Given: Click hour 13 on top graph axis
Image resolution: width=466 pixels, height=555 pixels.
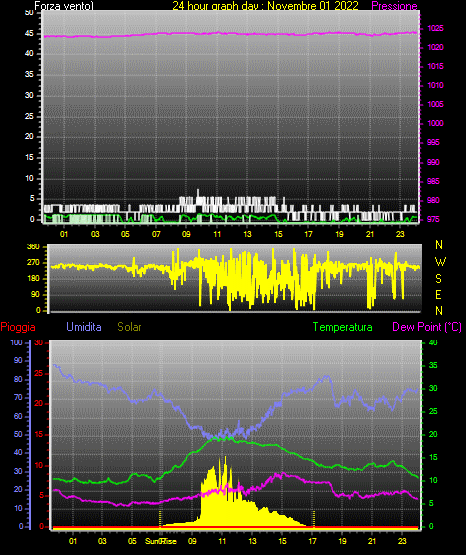Looking at the screenshot, I should pyautogui.click(x=247, y=234).
